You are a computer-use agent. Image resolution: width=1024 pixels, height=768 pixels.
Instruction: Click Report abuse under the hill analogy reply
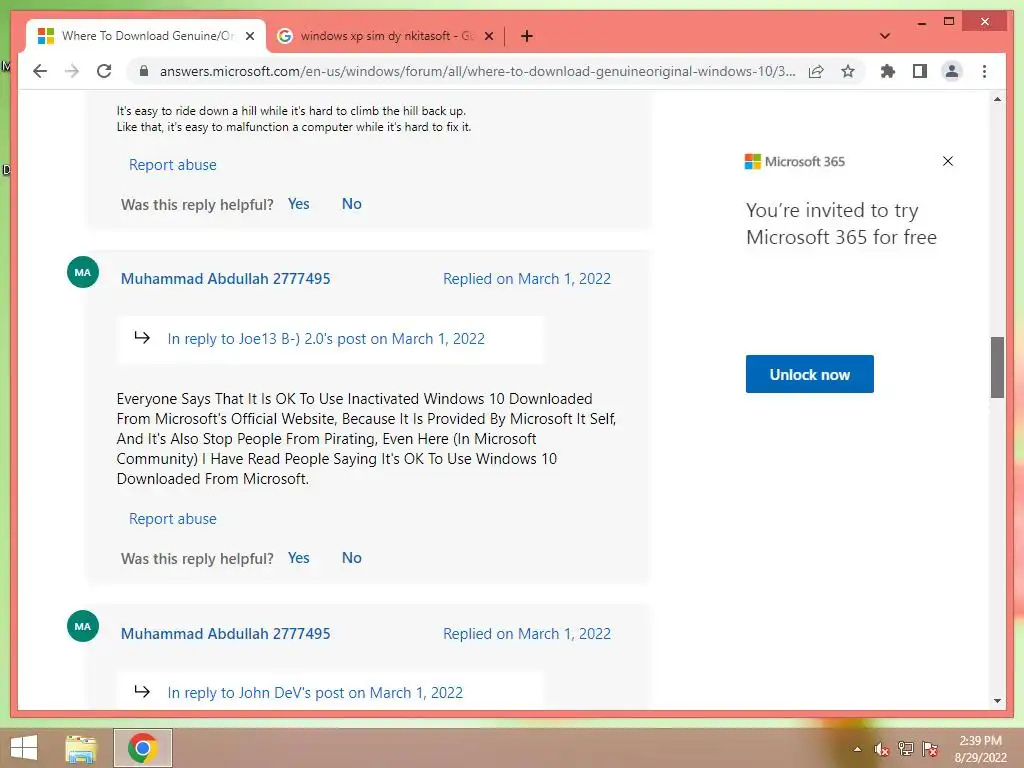coord(172,165)
